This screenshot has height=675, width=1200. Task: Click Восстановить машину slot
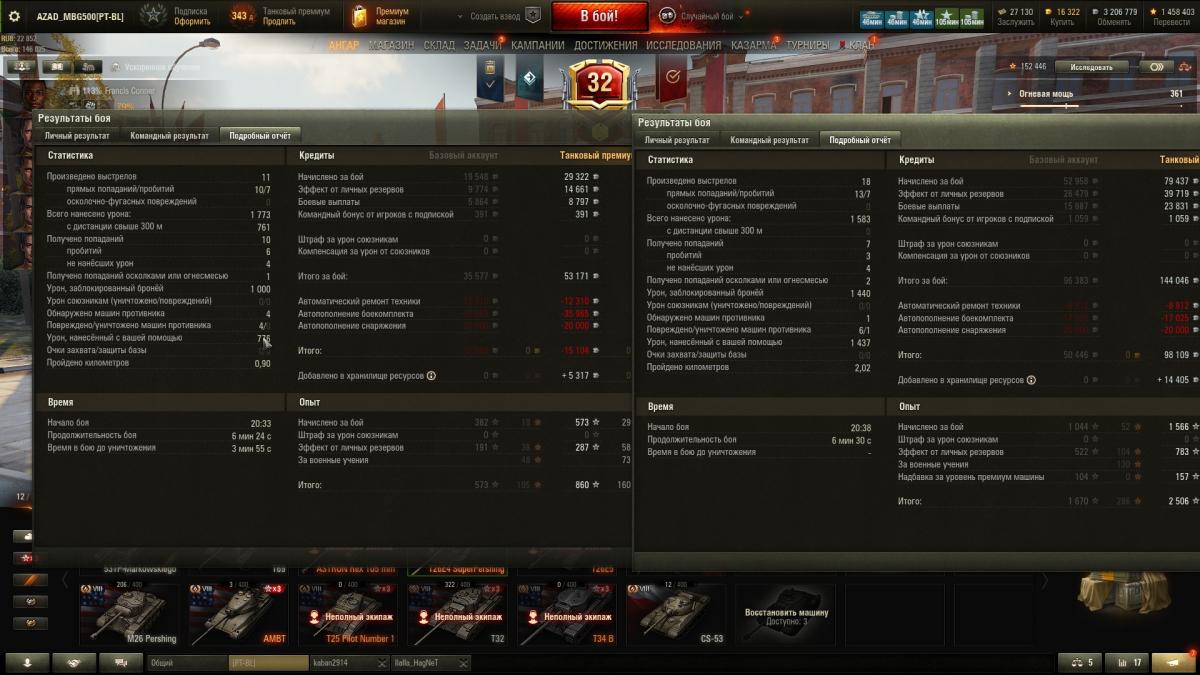784,613
